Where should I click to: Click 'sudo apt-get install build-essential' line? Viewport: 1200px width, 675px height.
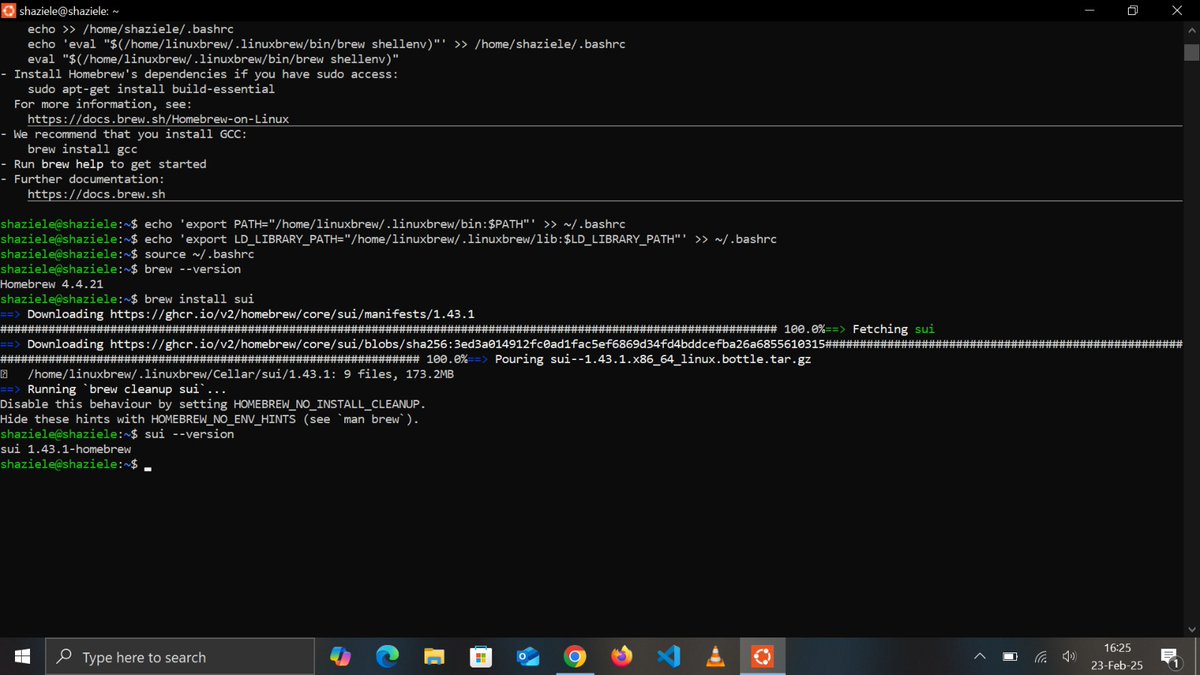click(x=151, y=89)
